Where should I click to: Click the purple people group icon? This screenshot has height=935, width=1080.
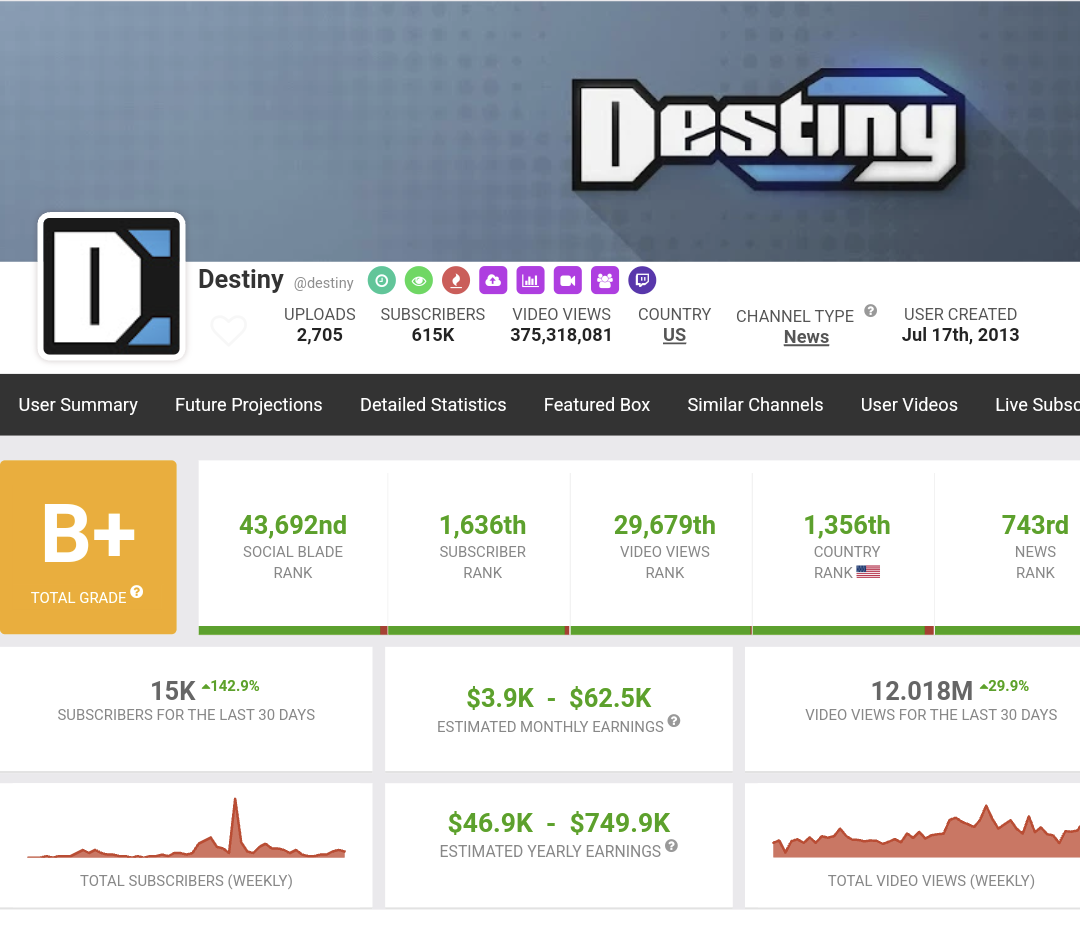[x=605, y=280]
